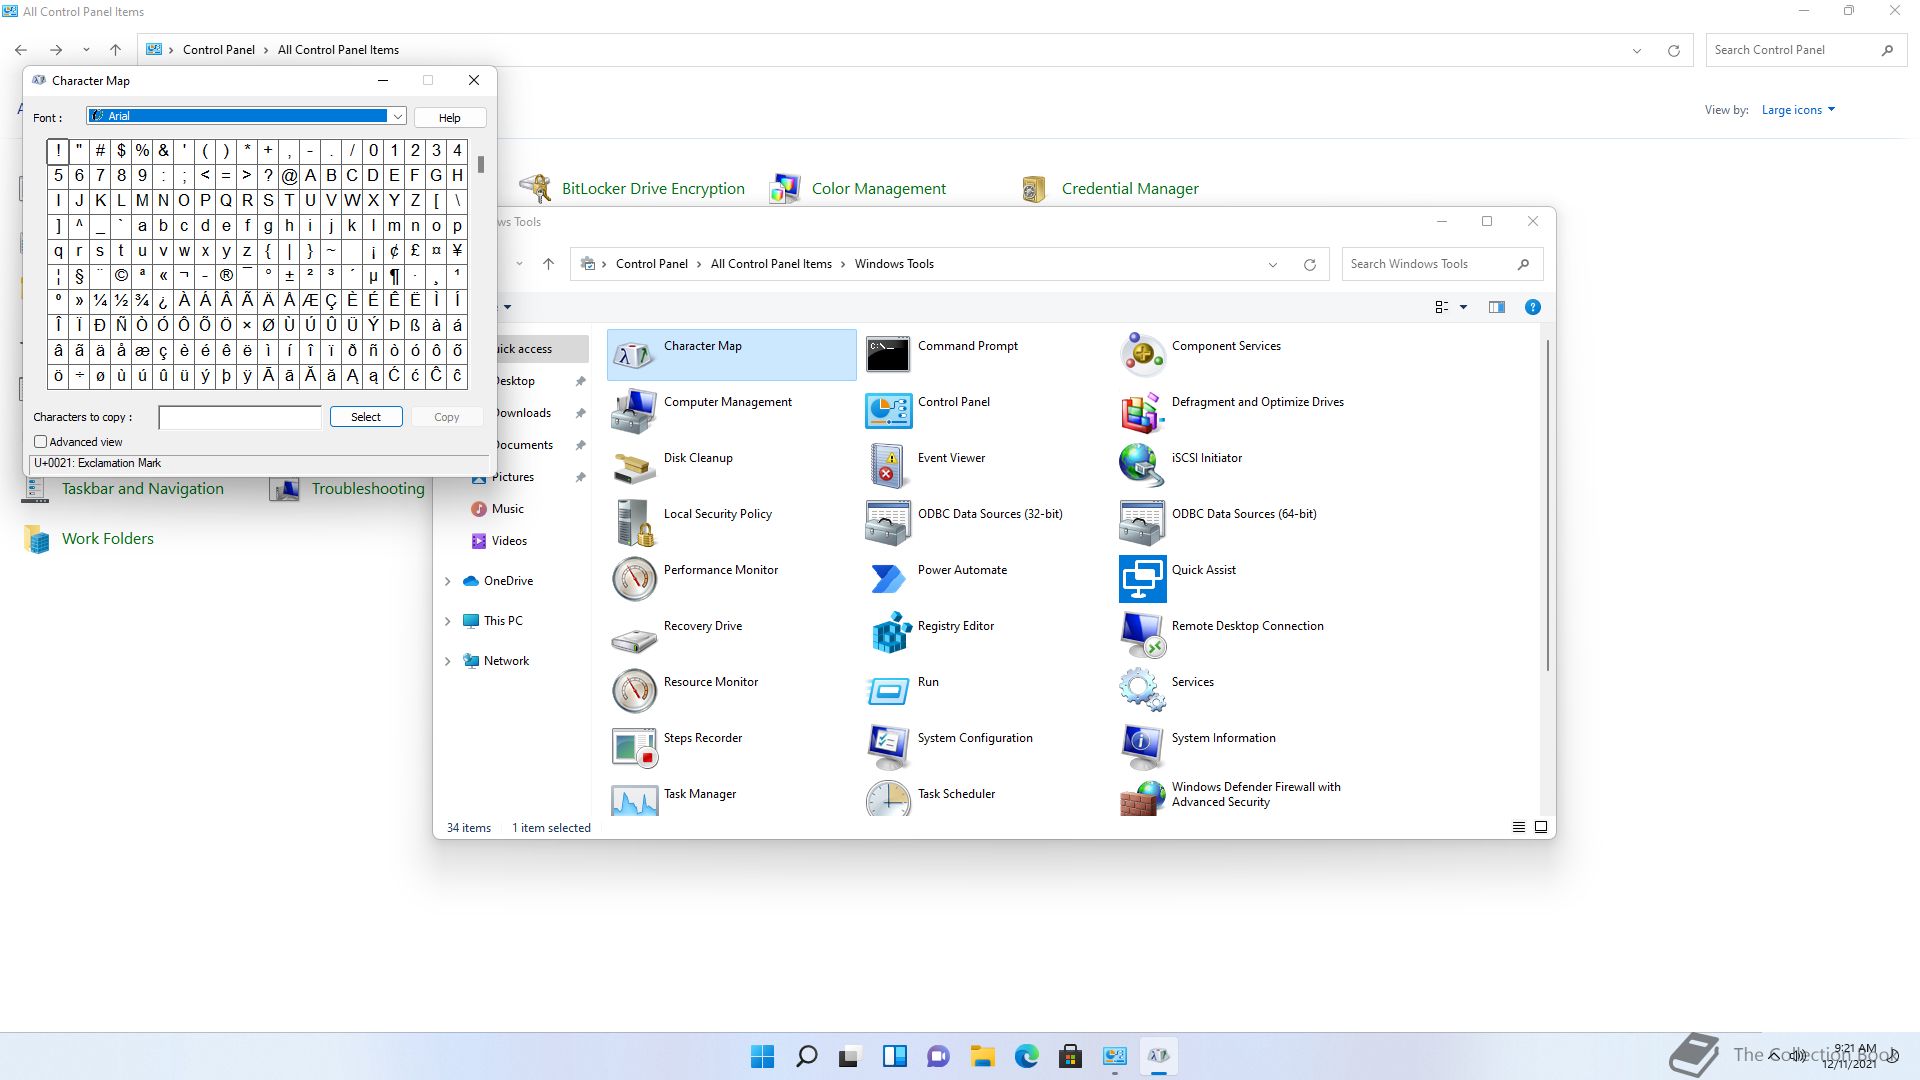1920x1080 pixels.
Task: Open BitLocker Drive Encryption link
Action: point(653,189)
